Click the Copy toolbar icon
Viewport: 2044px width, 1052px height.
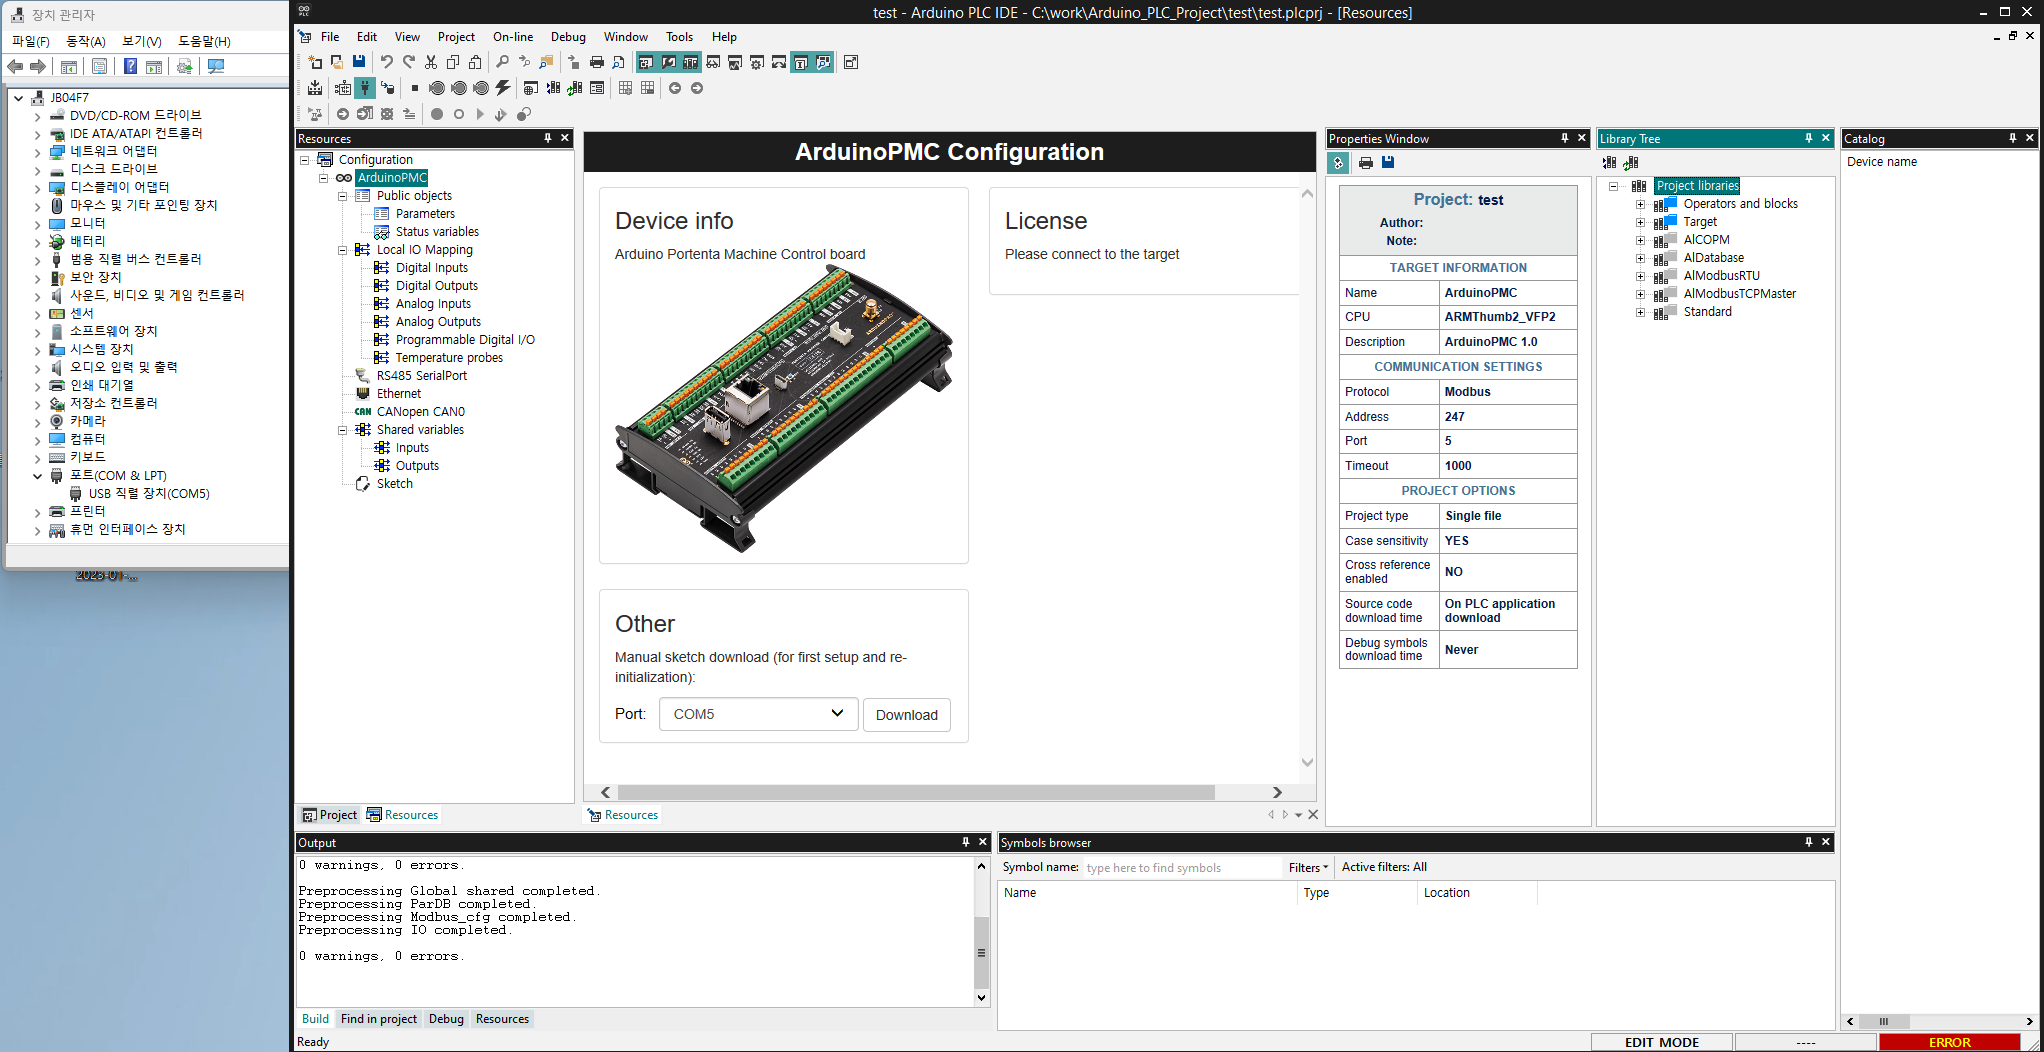pos(453,62)
